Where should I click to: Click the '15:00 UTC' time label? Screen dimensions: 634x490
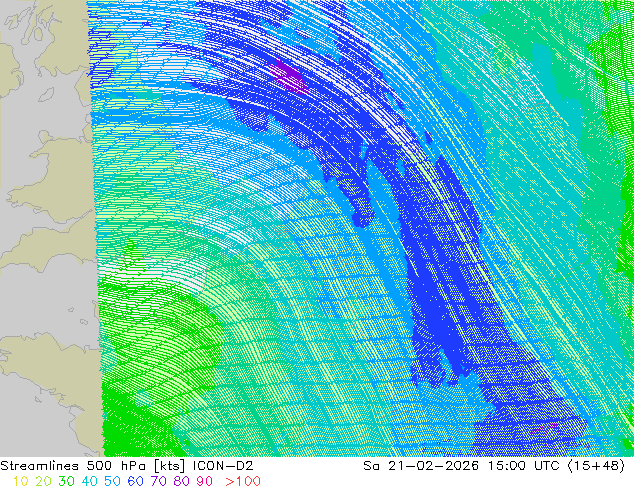(523, 466)
